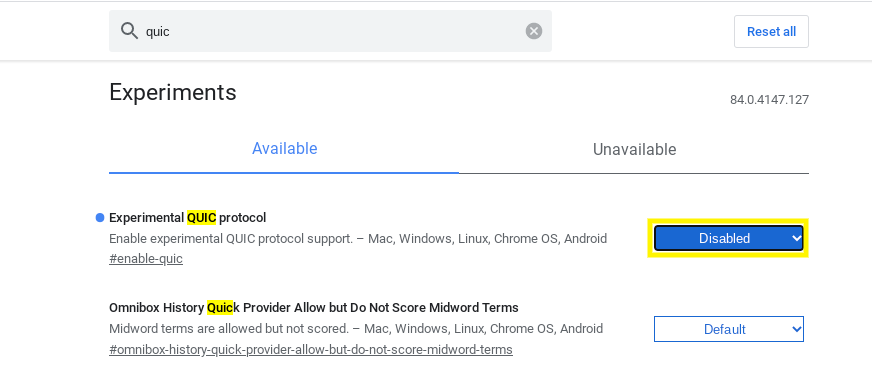Click the blue modified-flag dot indicator
The image size is (872, 373).
pos(100,218)
